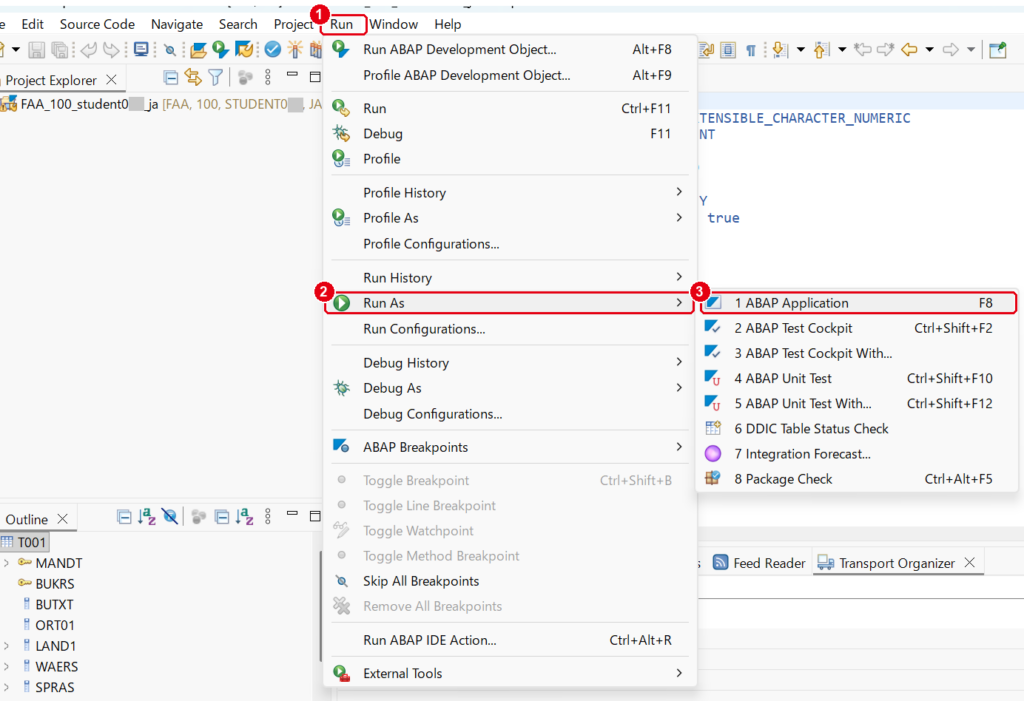
Task: Open dropdown arrow next to Next Annotation icon
Action: 800,50
